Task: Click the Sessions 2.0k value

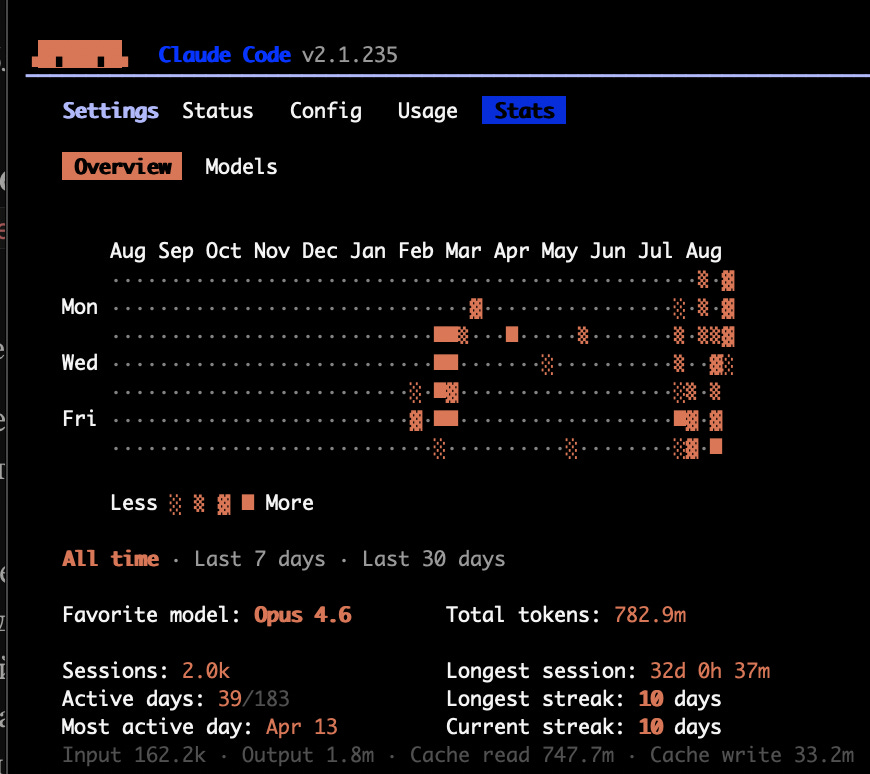Action: (x=205, y=670)
